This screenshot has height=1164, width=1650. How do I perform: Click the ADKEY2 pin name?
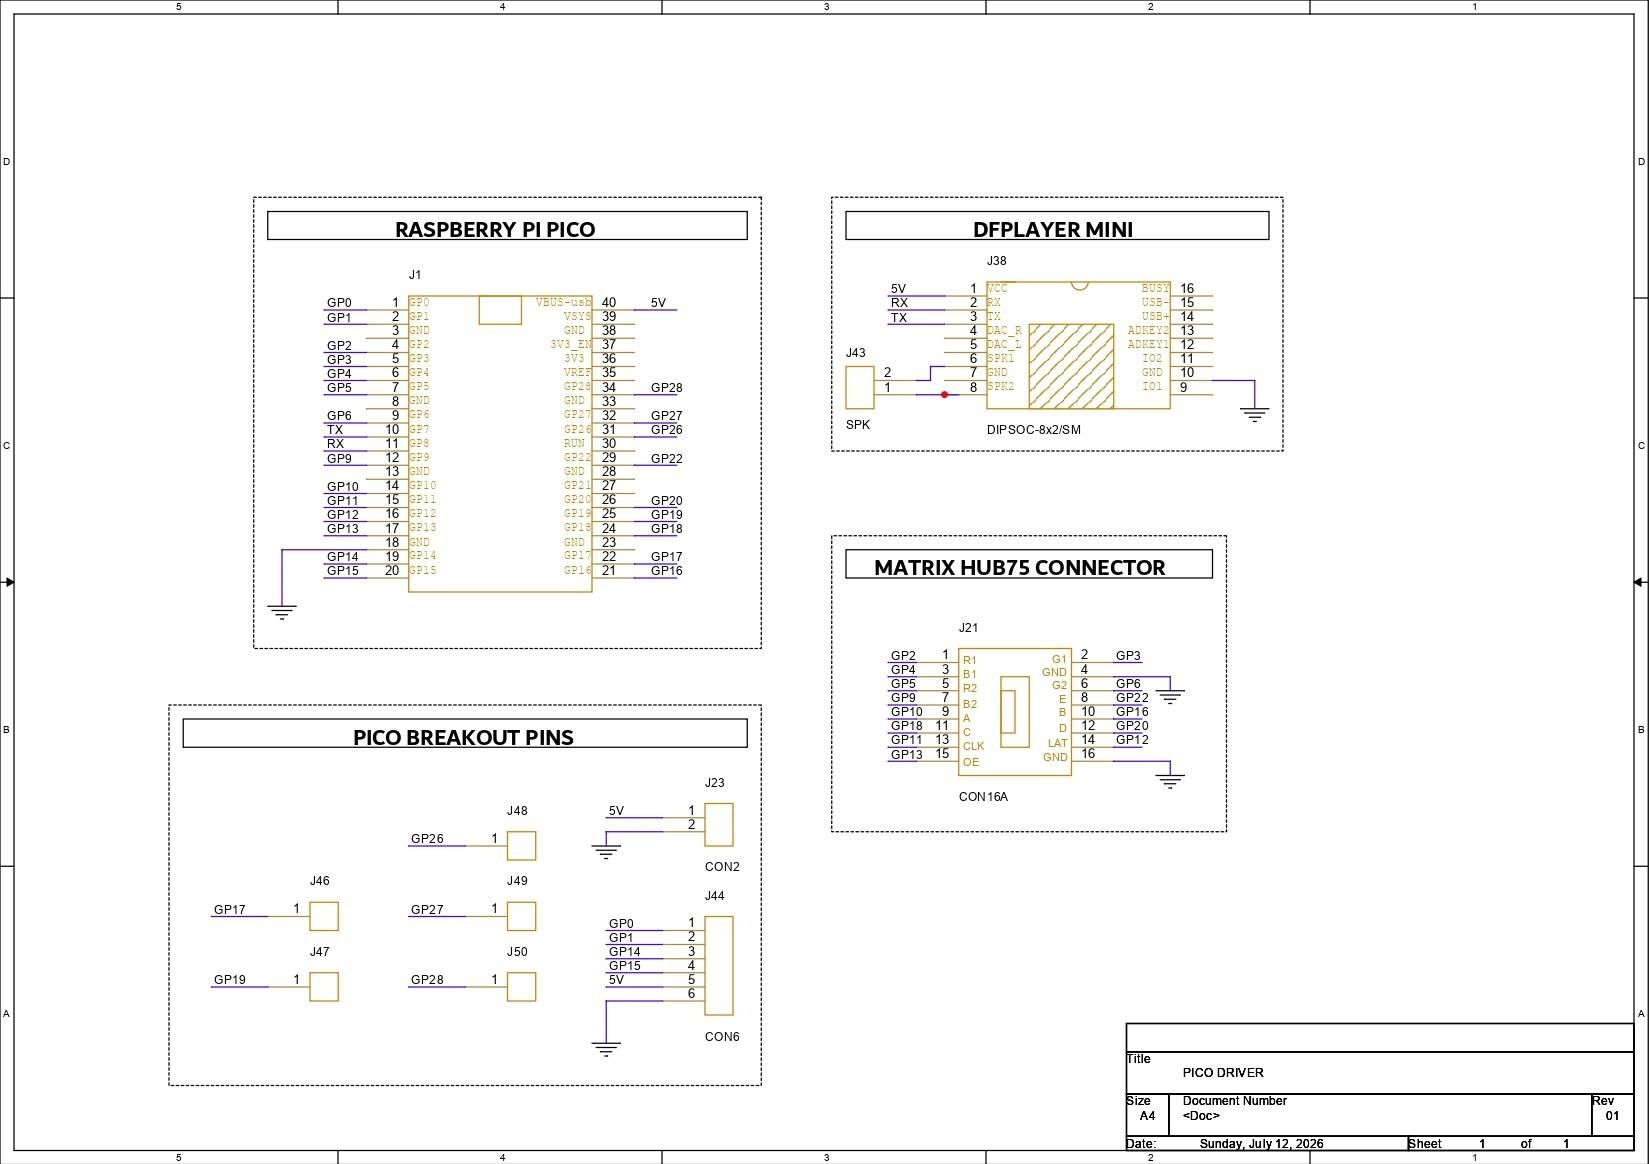click(1148, 330)
